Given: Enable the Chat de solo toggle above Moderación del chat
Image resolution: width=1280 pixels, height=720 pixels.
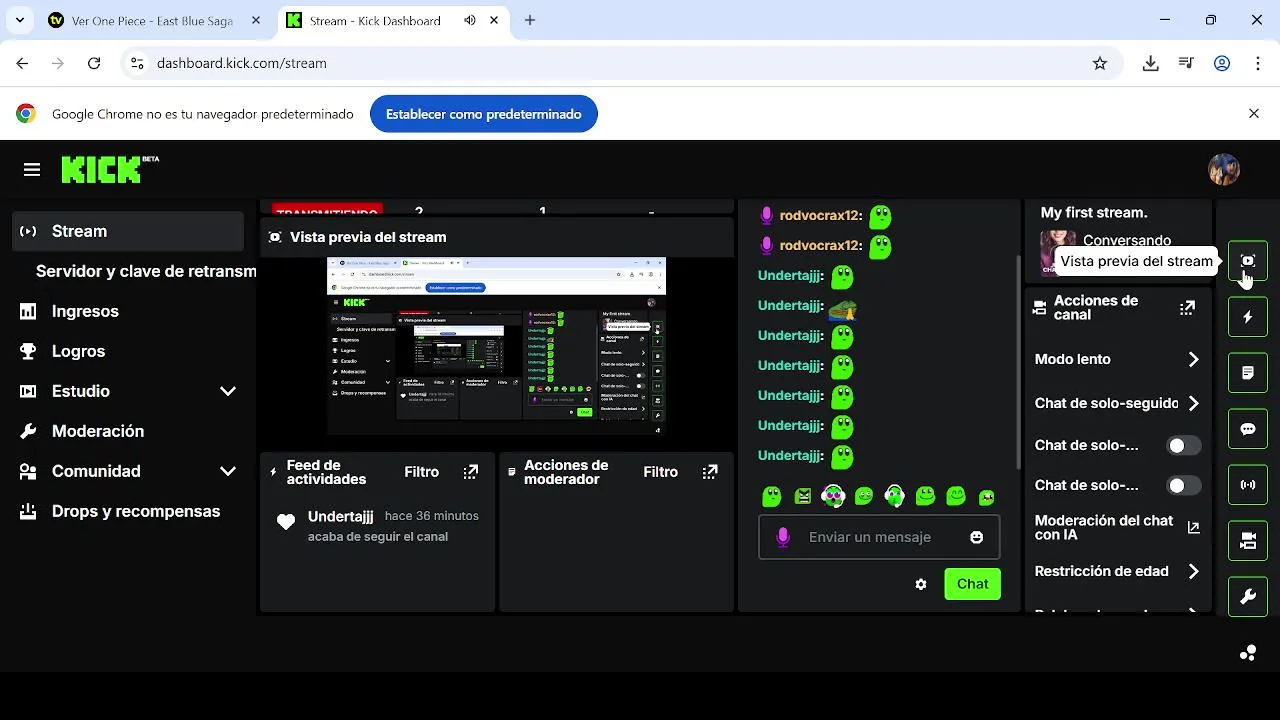Looking at the screenshot, I should tap(1184, 486).
